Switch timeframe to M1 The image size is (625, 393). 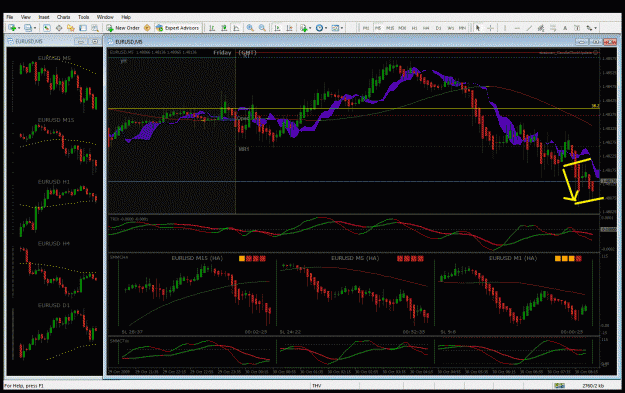click(x=366, y=28)
